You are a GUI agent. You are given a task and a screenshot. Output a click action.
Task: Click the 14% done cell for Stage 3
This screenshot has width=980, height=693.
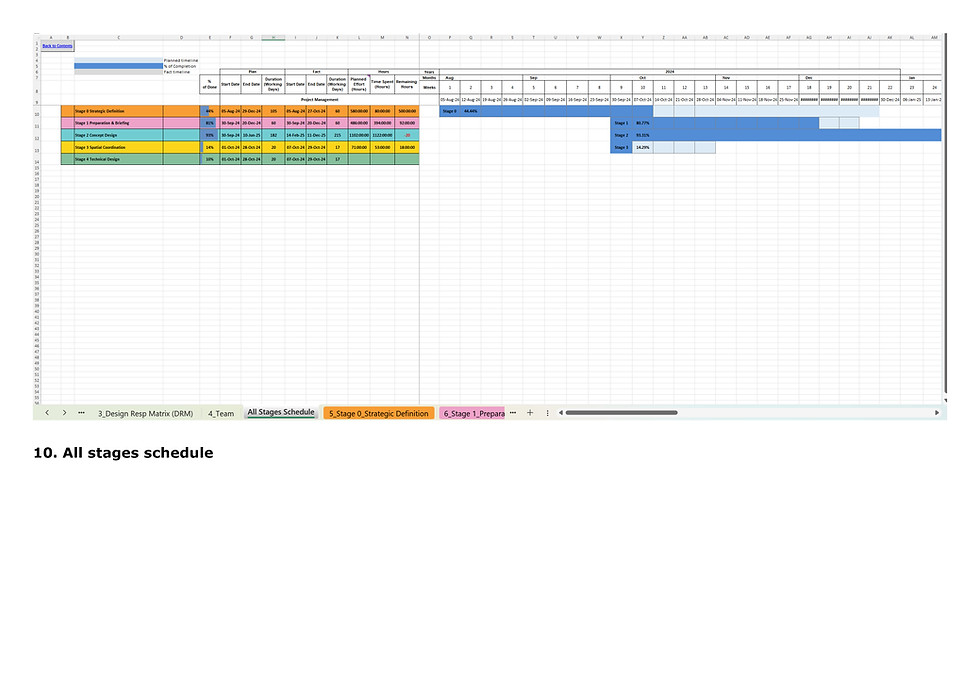(209, 147)
